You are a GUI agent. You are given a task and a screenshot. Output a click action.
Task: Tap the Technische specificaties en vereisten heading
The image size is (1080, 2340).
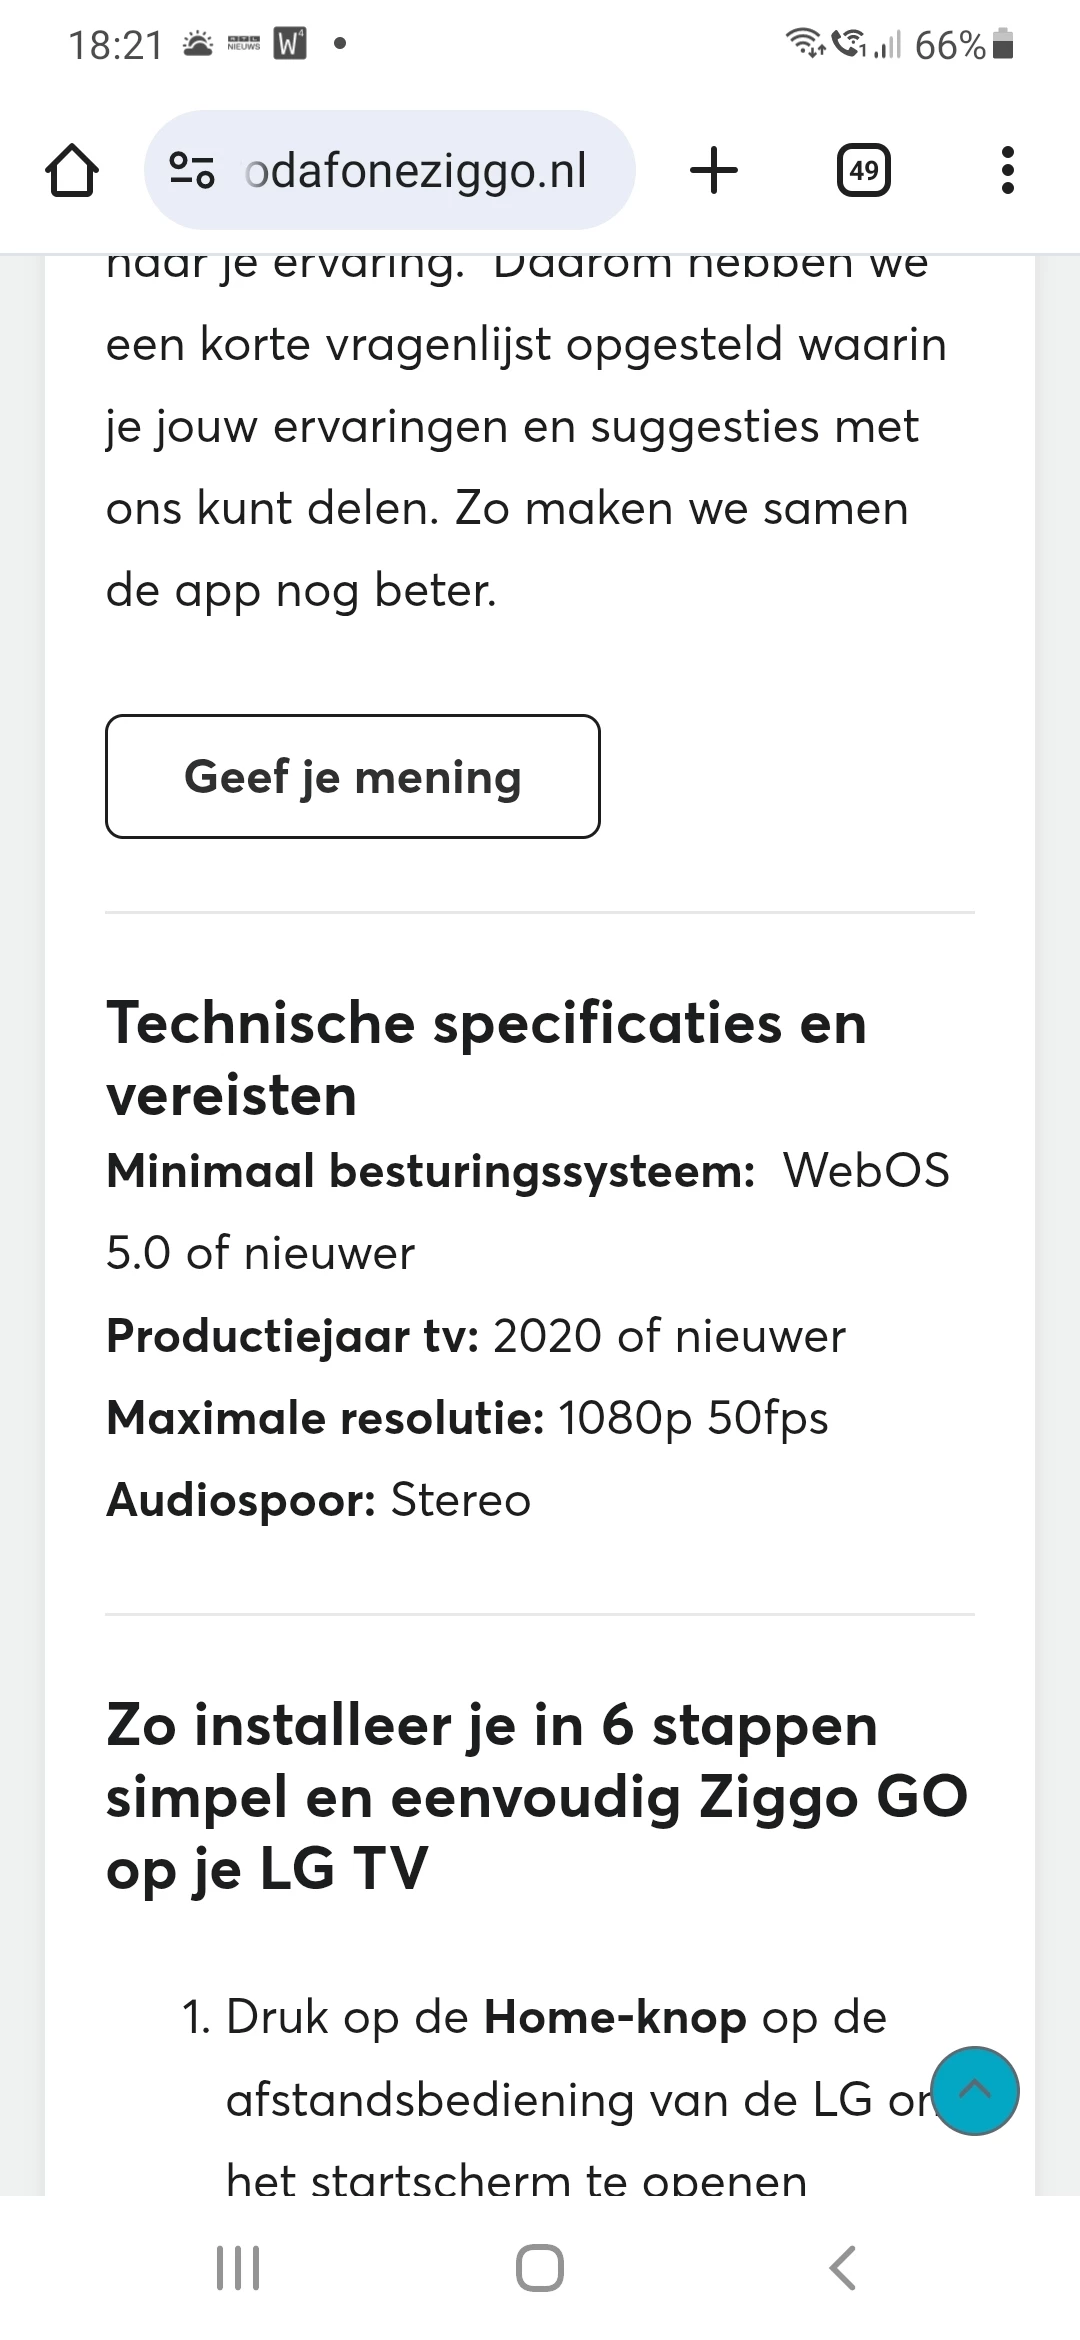pos(486,1058)
